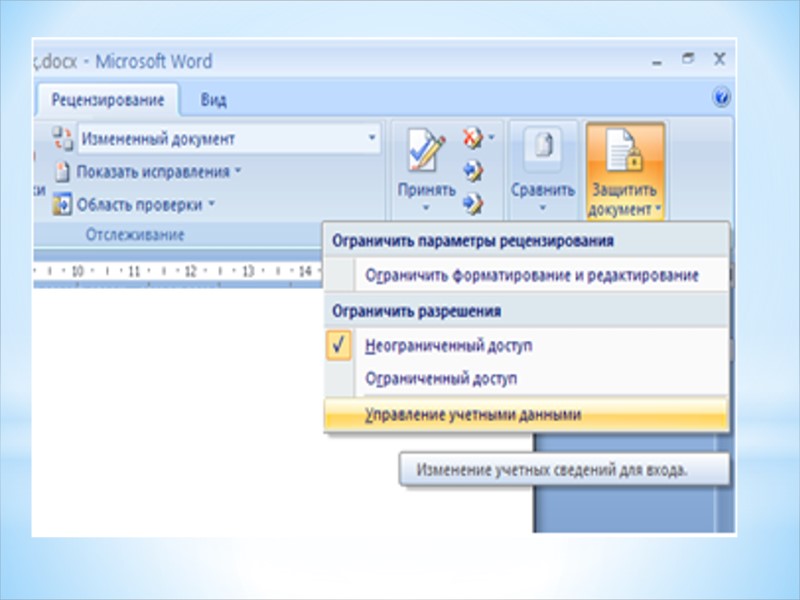Switch to the Вид tab
The height and width of the screenshot is (600, 800).
213,100
